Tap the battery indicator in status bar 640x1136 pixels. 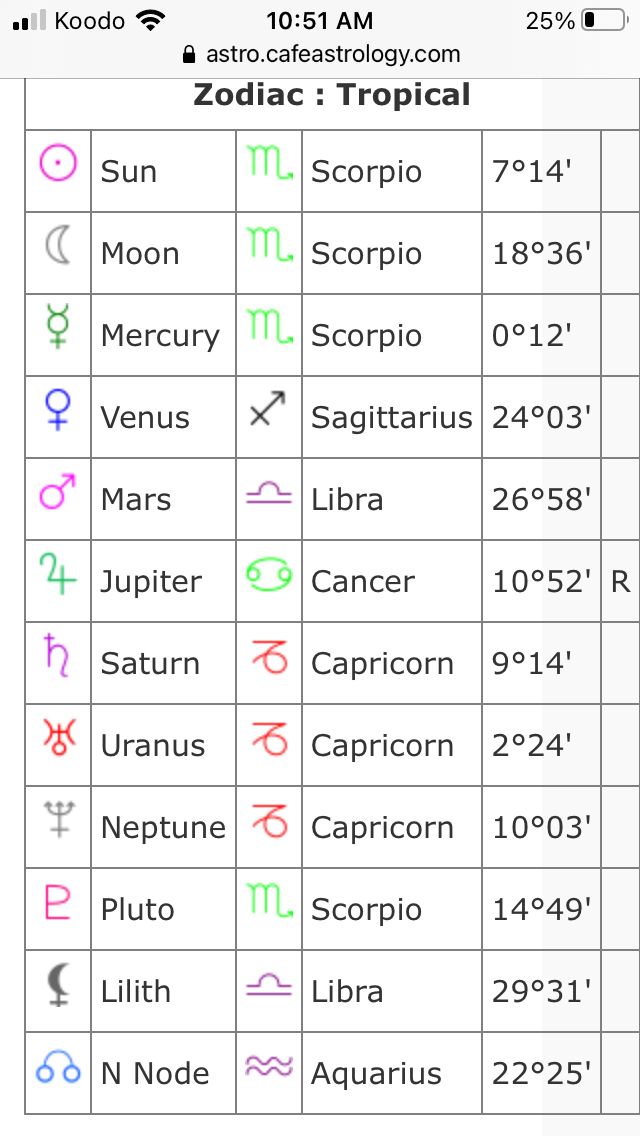pyautogui.click(x=604, y=20)
